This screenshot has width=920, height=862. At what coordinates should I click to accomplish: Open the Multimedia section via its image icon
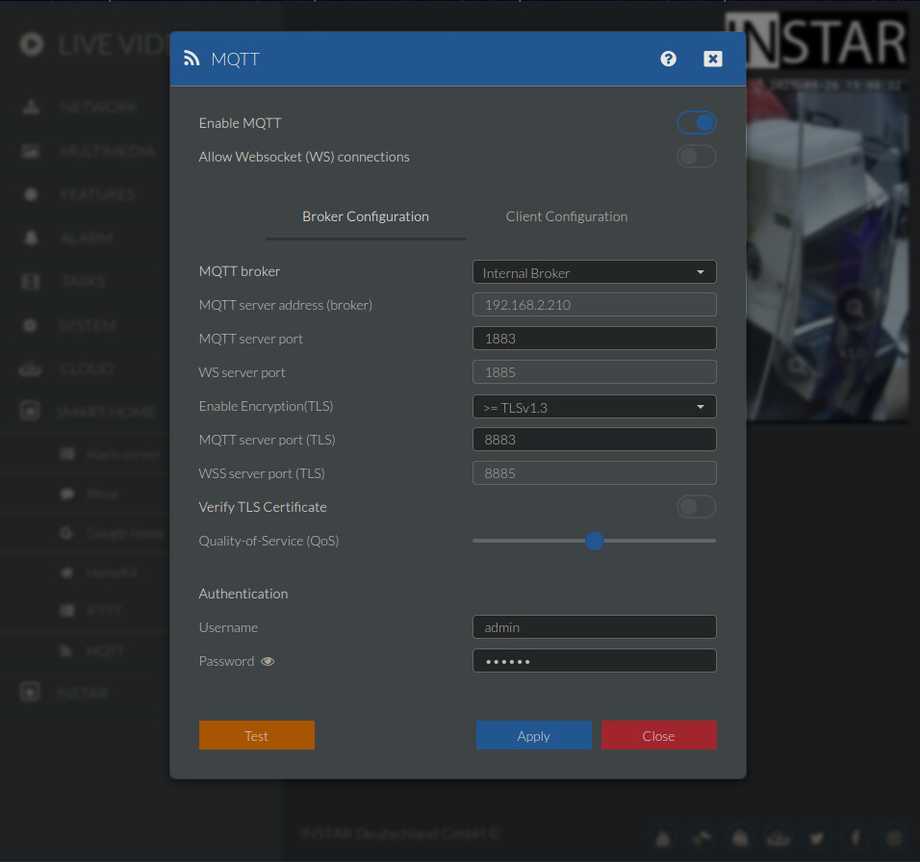tap(33, 150)
